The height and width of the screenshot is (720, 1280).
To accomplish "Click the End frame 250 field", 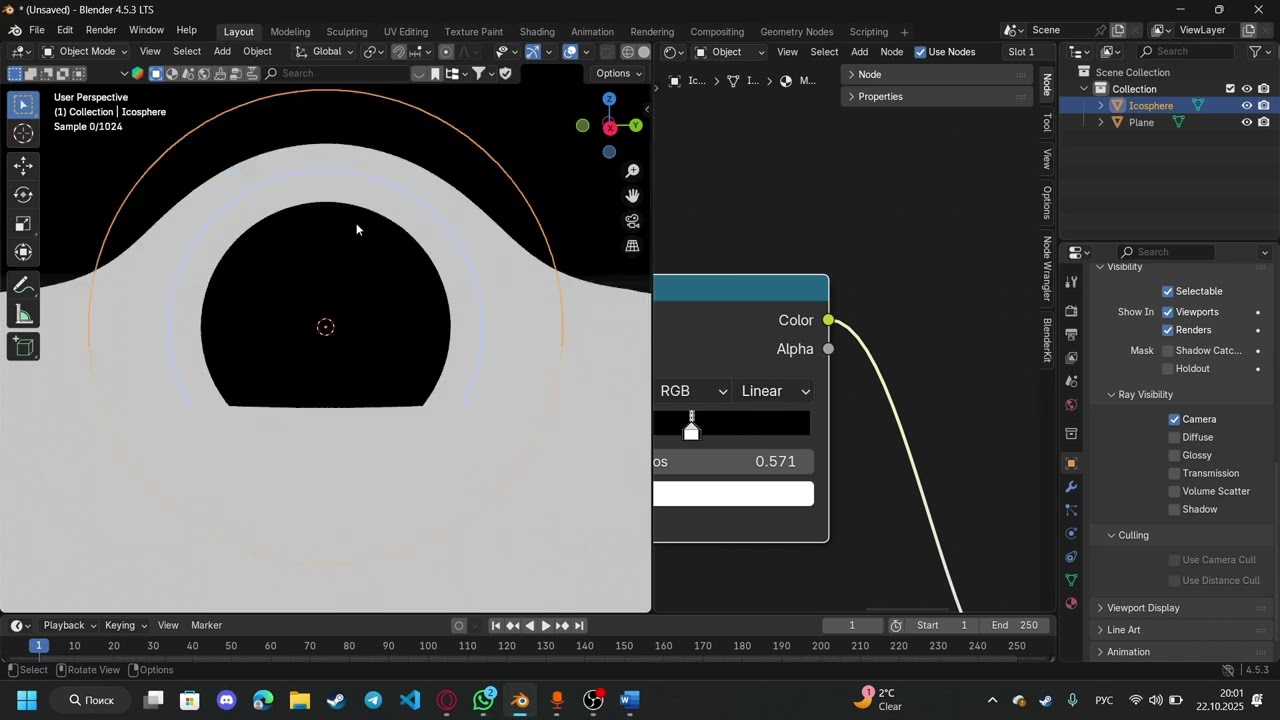I will pos(1015,625).
